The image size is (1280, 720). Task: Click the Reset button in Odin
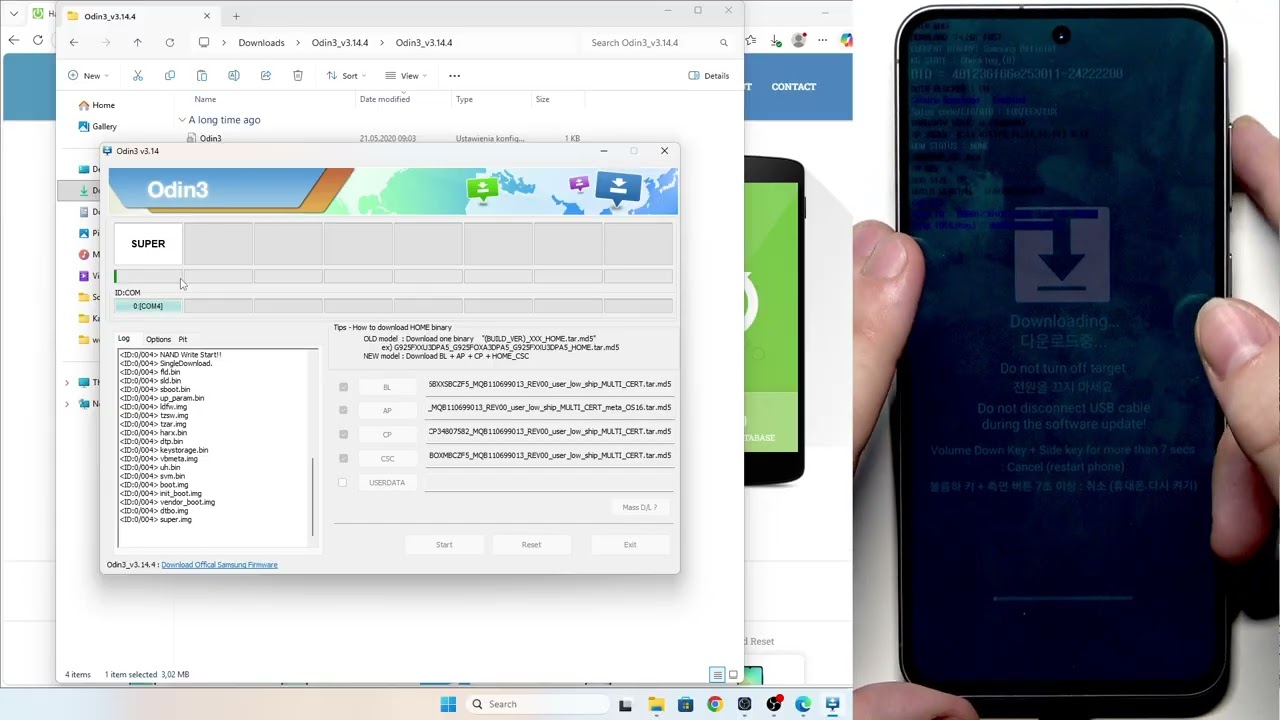(531, 545)
